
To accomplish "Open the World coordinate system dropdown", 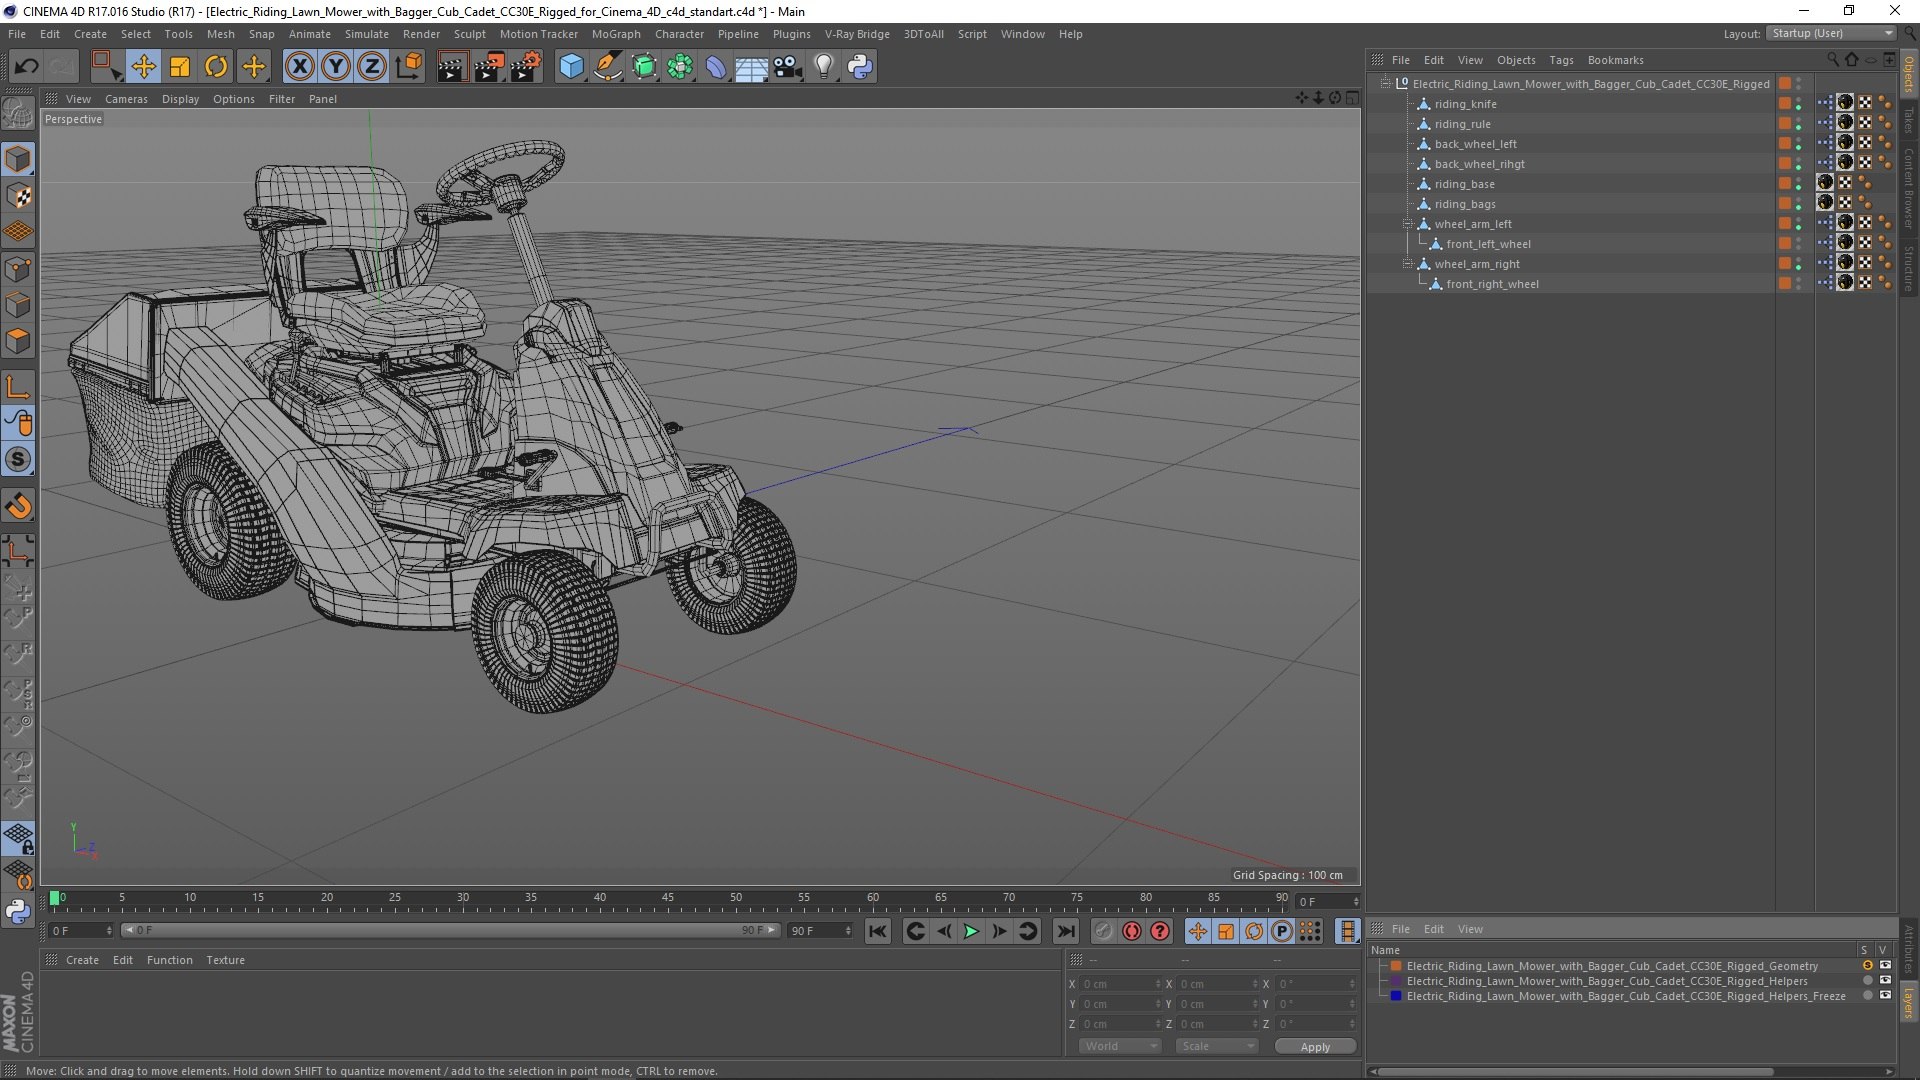I will [x=1119, y=1046].
